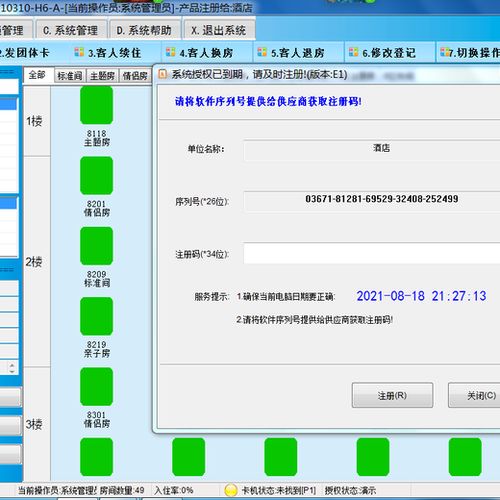The width and height of the screenshot is (500, 500).
Task: Click the 3楼 floor label
Action: click(x=34, y=424)
